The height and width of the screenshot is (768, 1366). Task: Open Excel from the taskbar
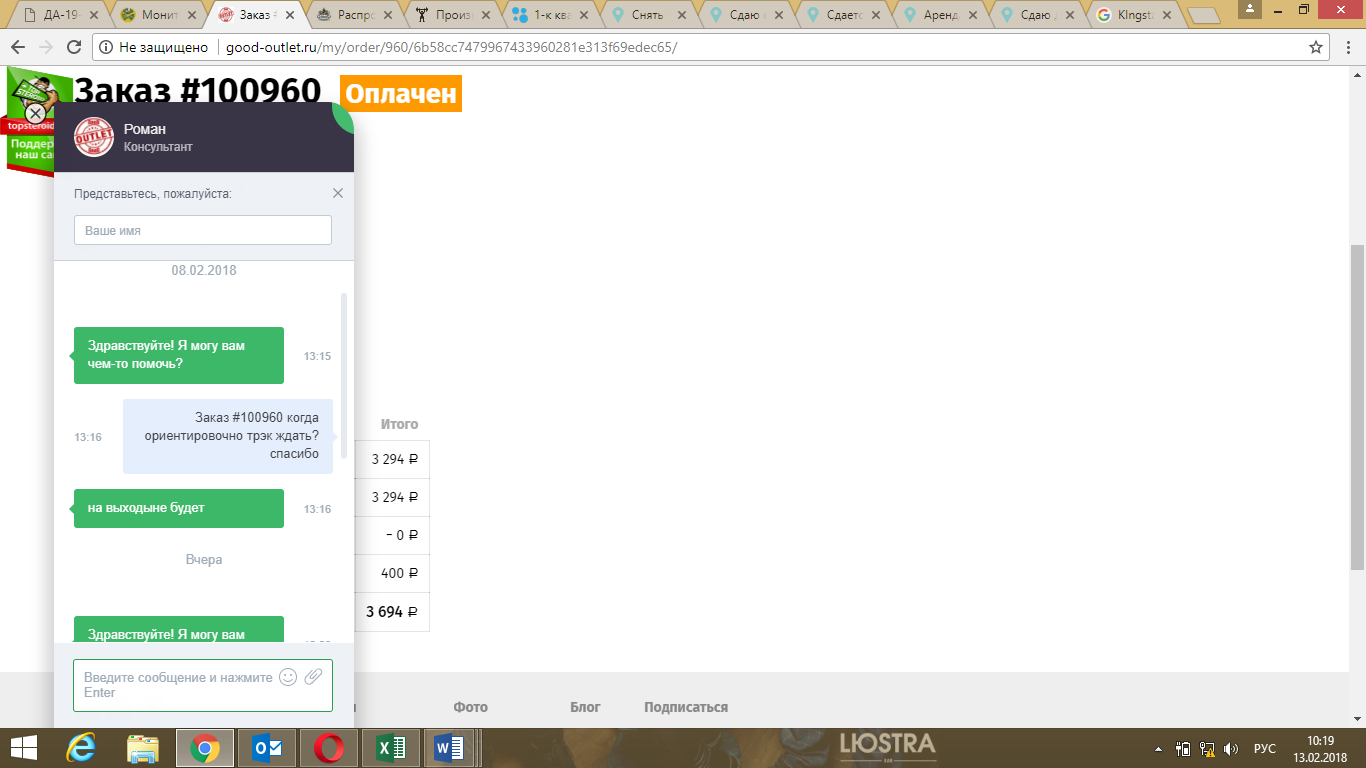pos(390,748)
